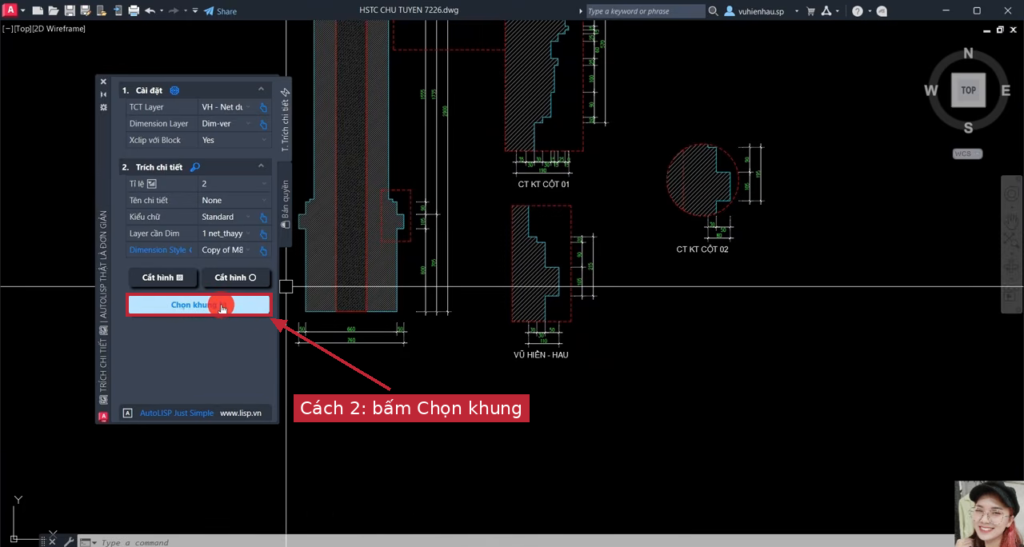Open the [Top] view controls menu
The width and height of the screenshot is (1024, 547).
click(22, 29)
